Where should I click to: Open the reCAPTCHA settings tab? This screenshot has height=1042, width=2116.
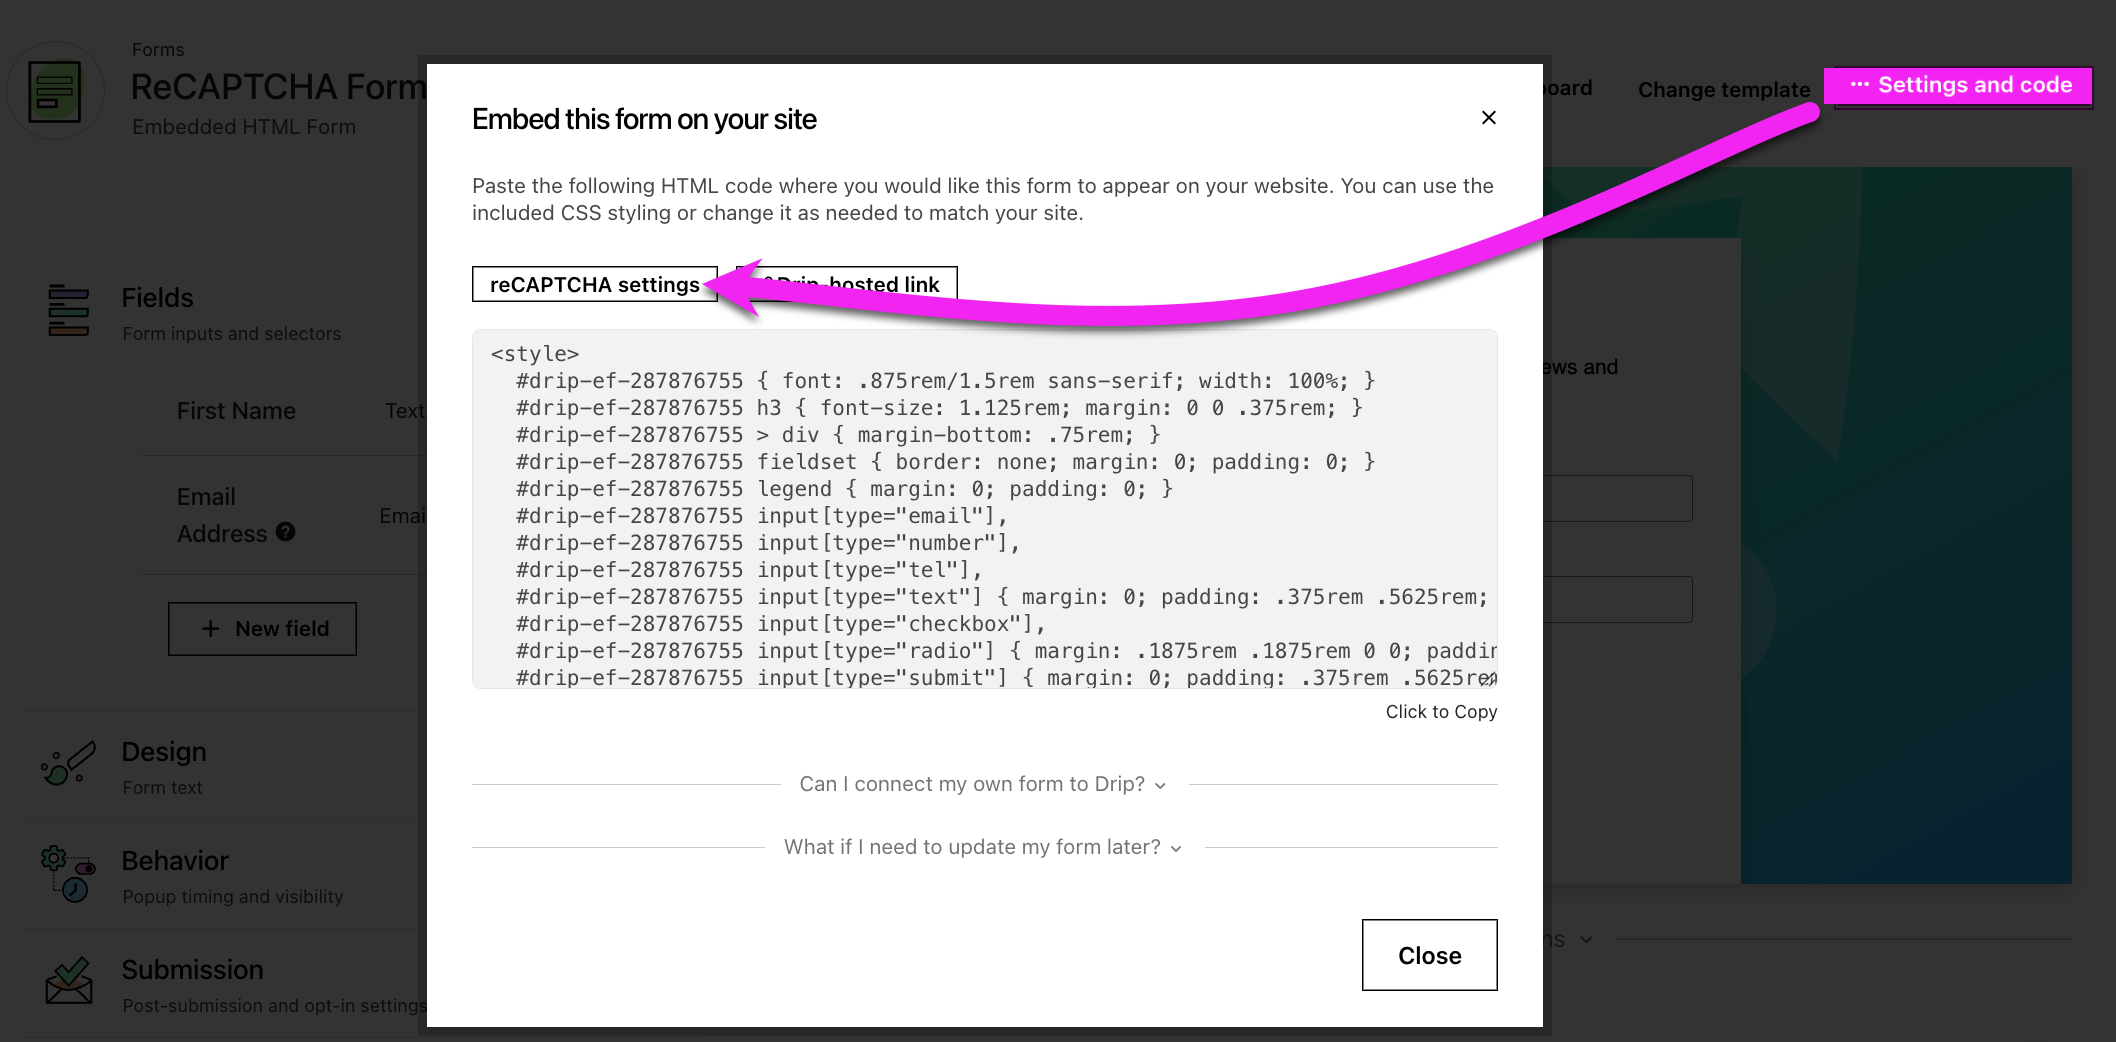click(594, 284)
